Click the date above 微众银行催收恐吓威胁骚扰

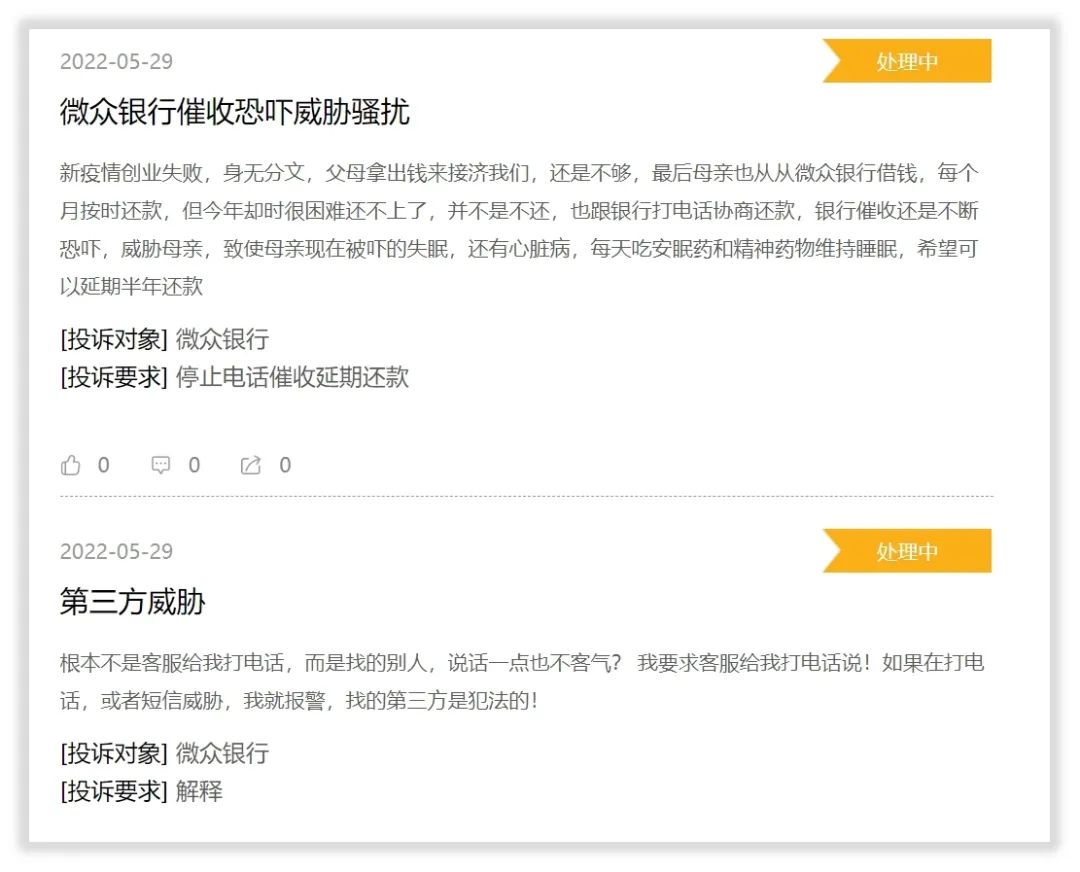click(x=116, y=61)
